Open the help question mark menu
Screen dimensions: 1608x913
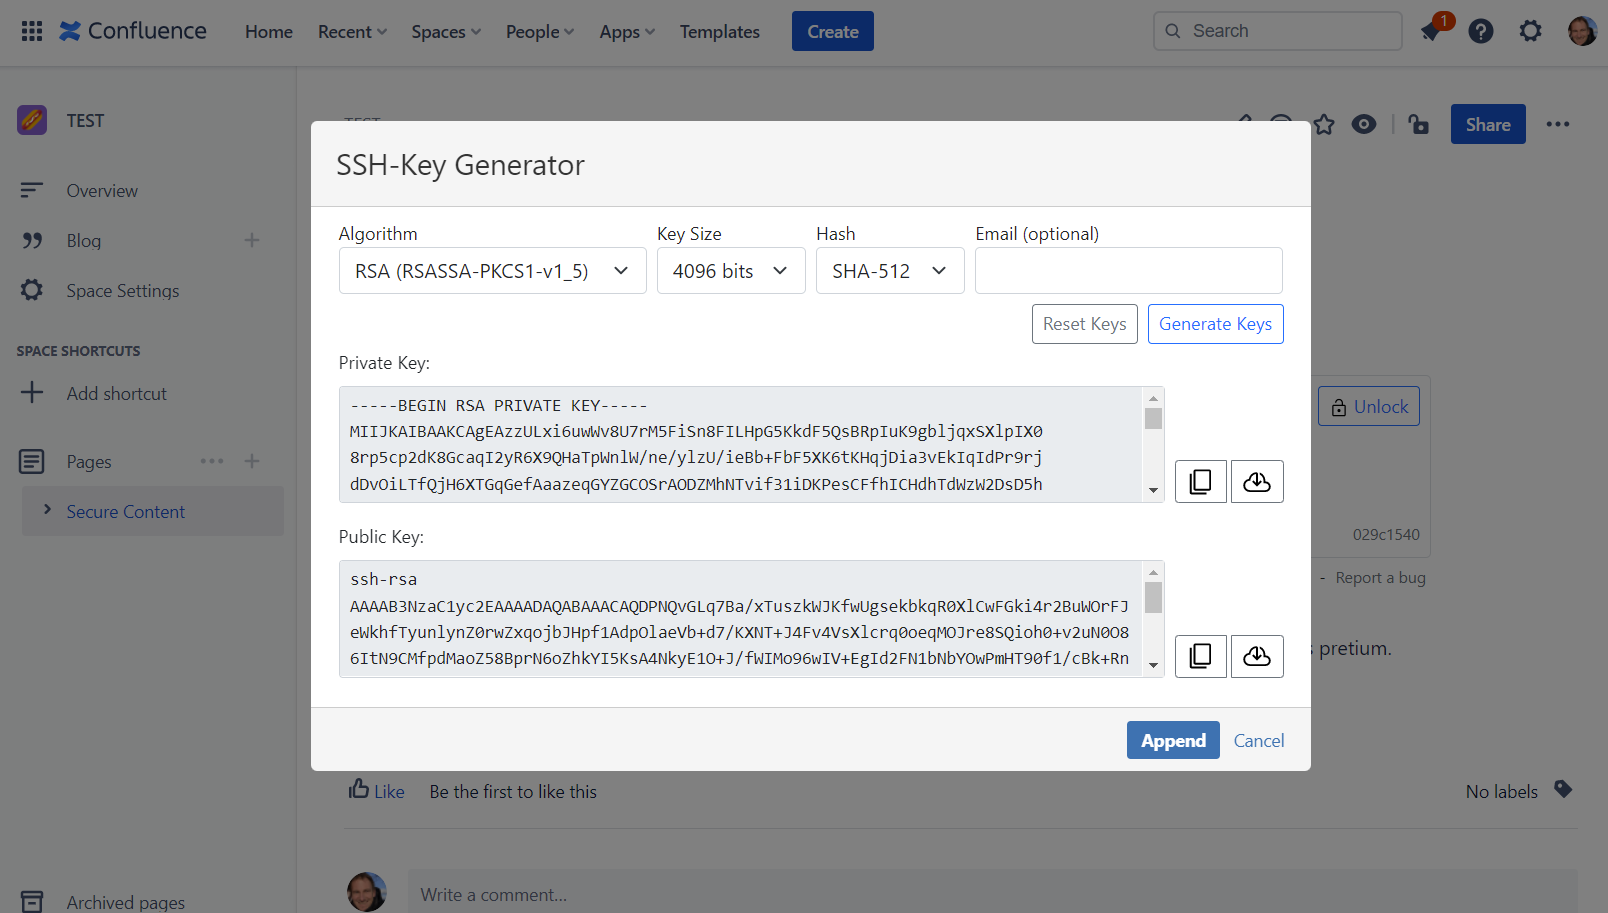[x=1481, y=31]
